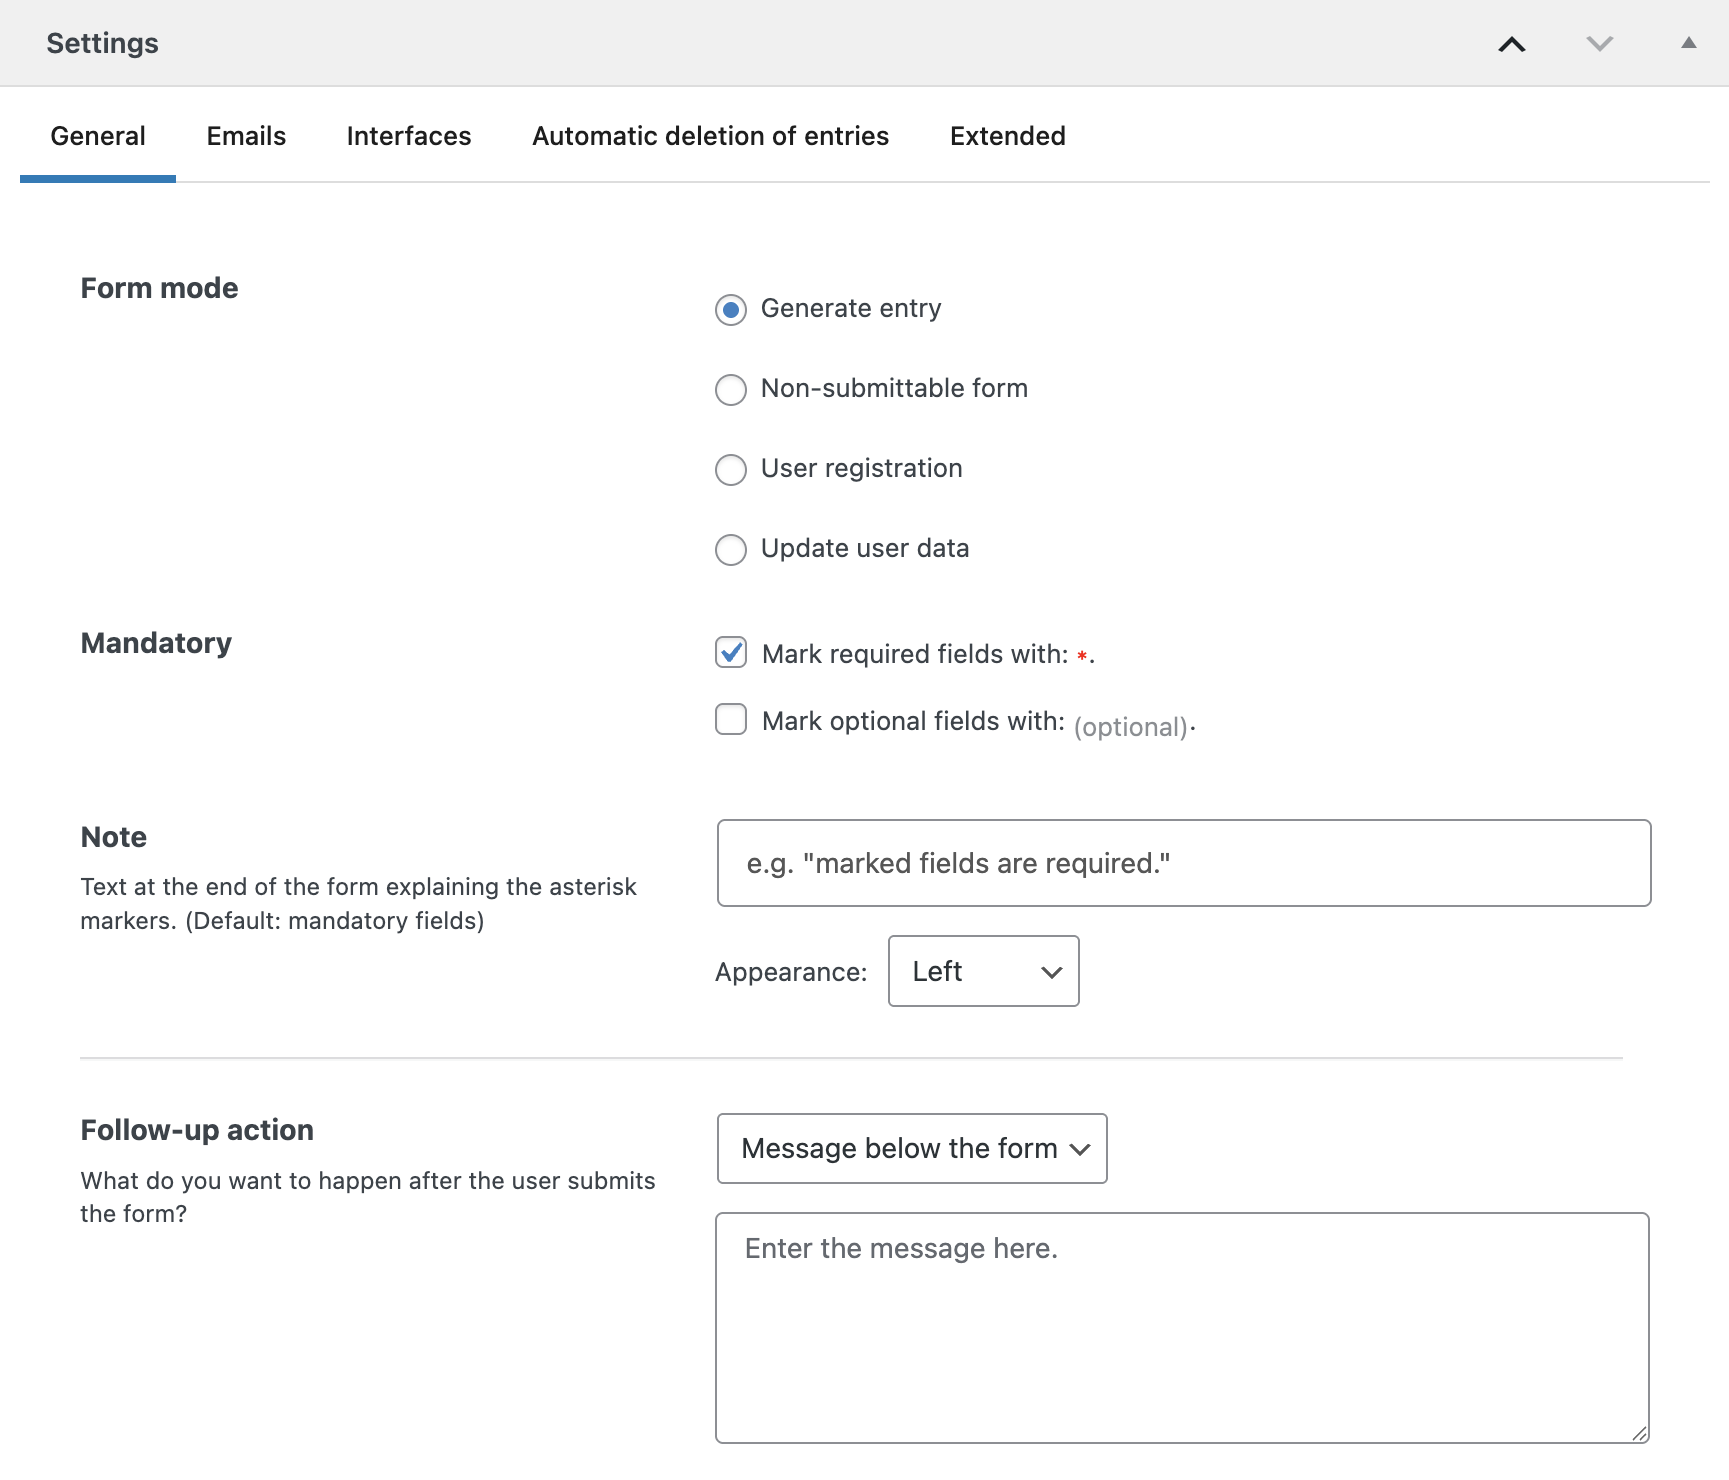Select the General tab

tap(97, 136)
